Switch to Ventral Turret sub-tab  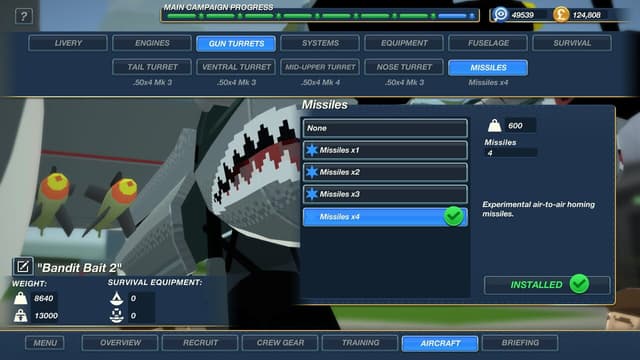coord(236,67)
